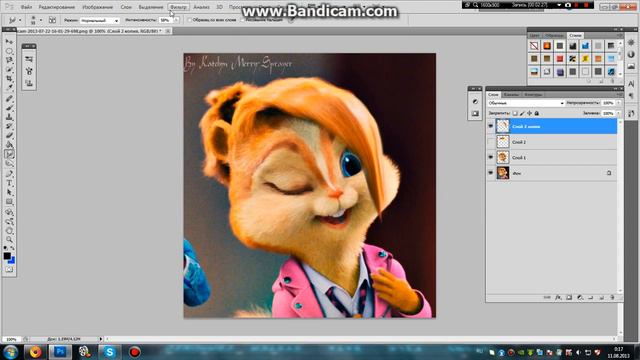Create a new adjustment layer icon
Image resolution: width=640 pixels, height=360 pixels.
tap(580, 298)
